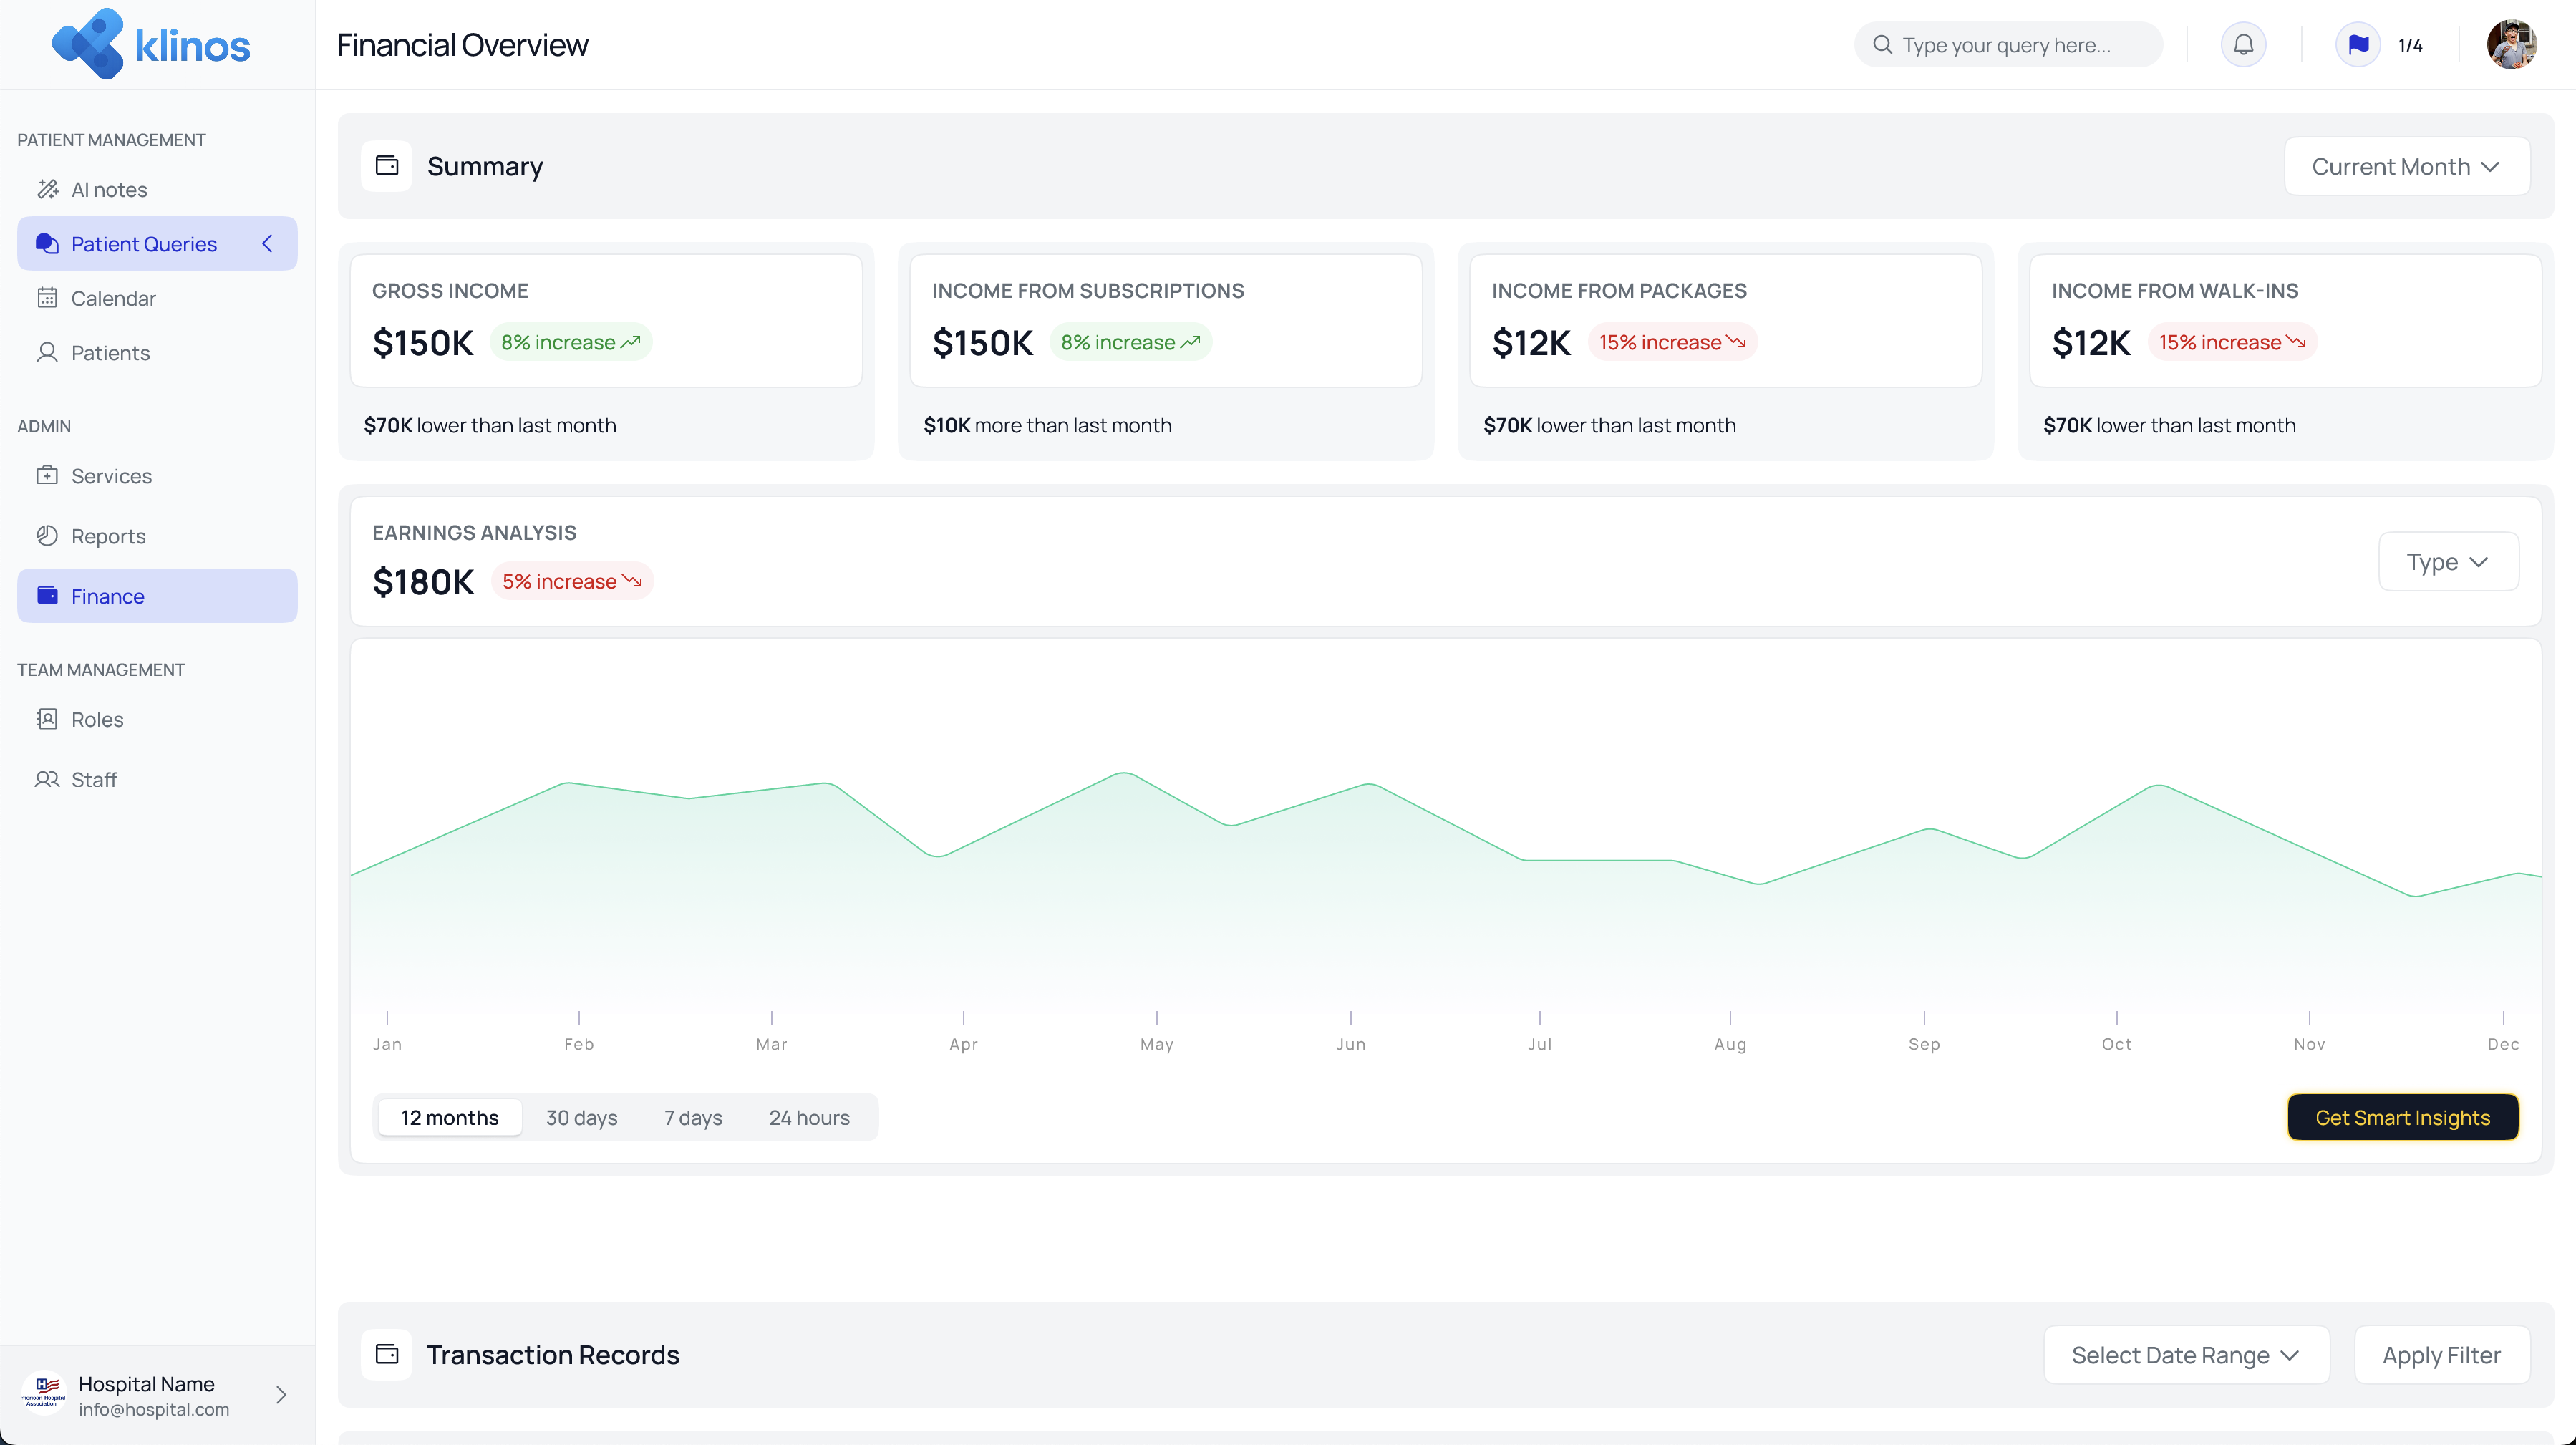The image size is (2576, 1445).
Task: Select Finance in the sidebar menu
Action: pyautogui.click(x=107, y=595)
